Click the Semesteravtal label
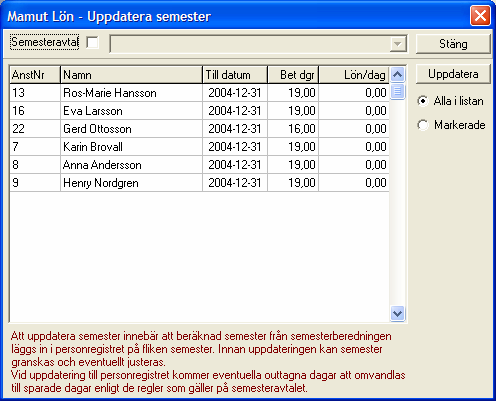Image resolution: width=496 pixels, height=401 pixels. point(45,42)
